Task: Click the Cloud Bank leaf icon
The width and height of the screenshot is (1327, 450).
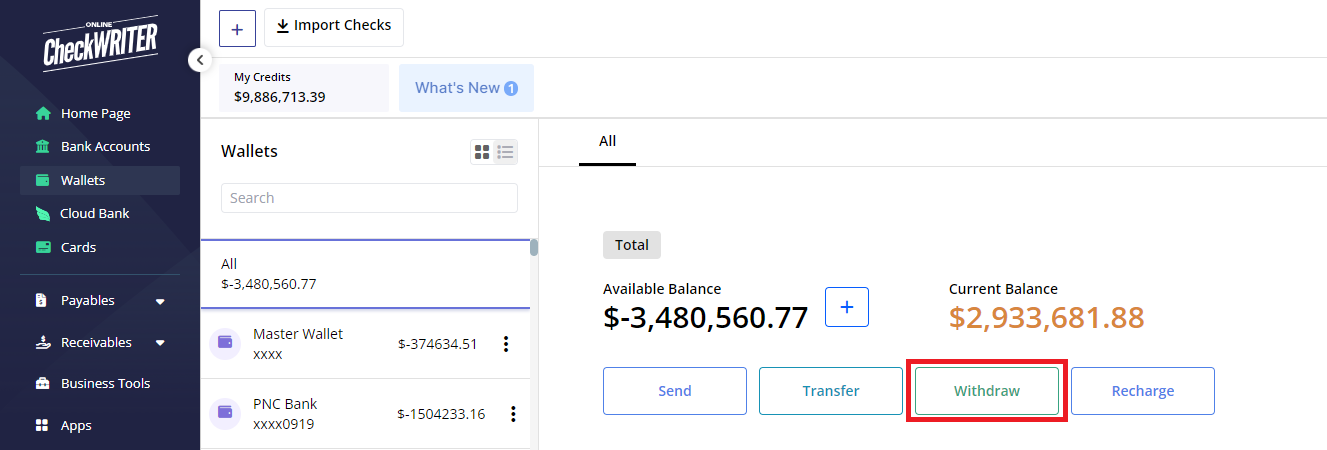Action: point(43,214)
